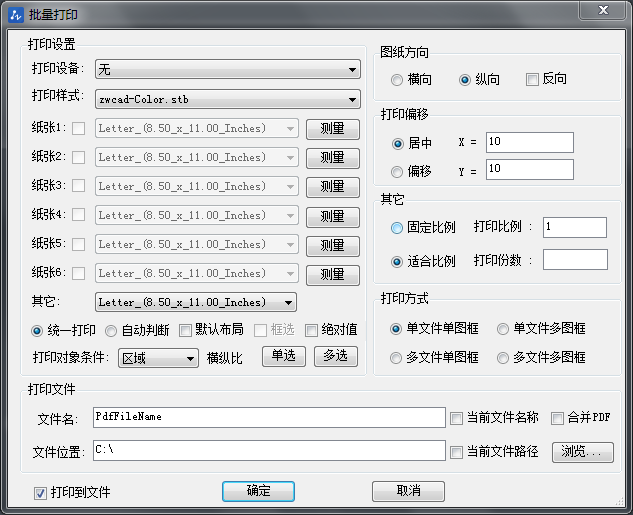Open the 打印对象条件 区域 dropdown
The height and width of the screenshot is (515, 633).
[157, 357]
